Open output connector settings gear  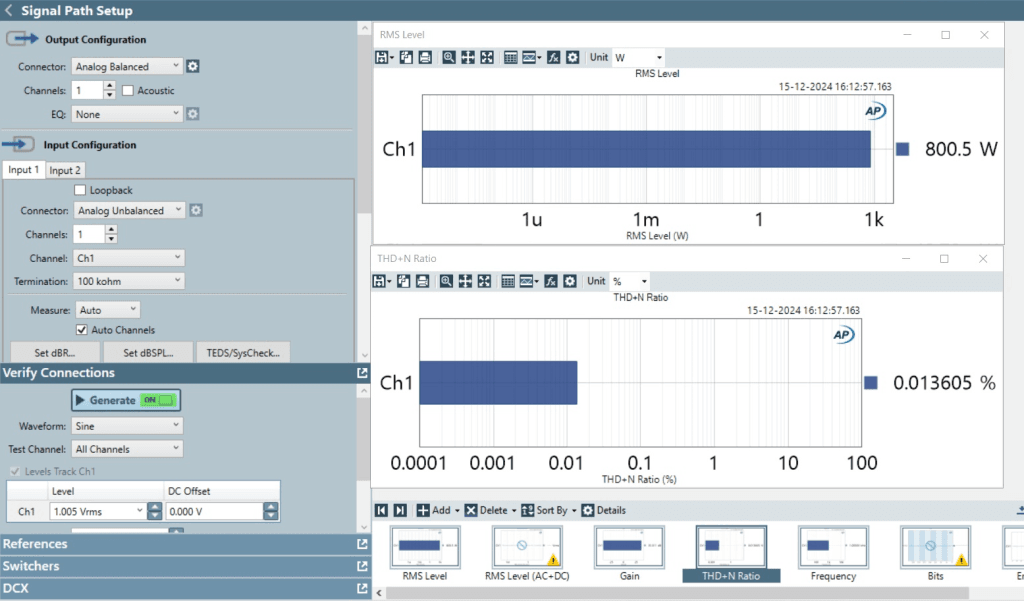click(x=193, y=66)
